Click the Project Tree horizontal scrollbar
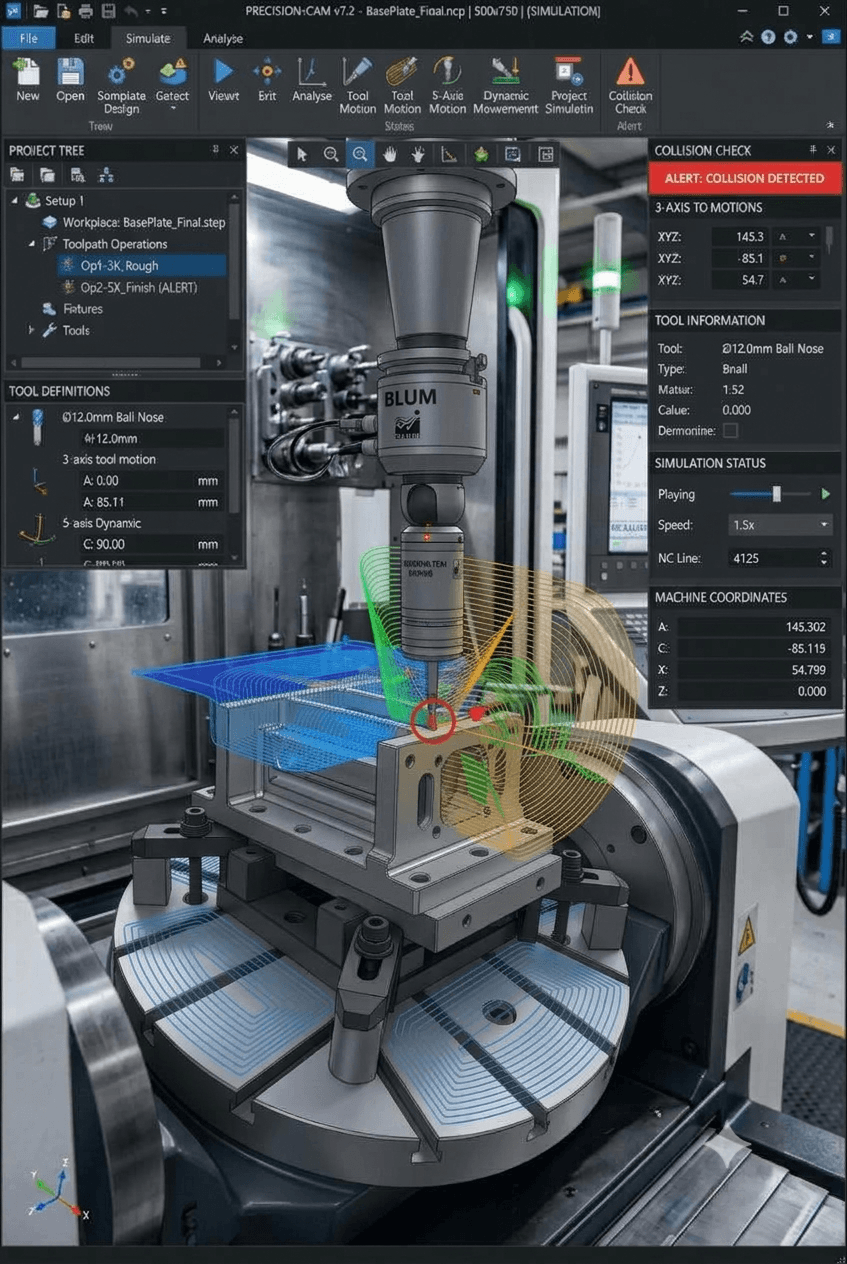The image size is (847, 1264). tap(112, 362)
